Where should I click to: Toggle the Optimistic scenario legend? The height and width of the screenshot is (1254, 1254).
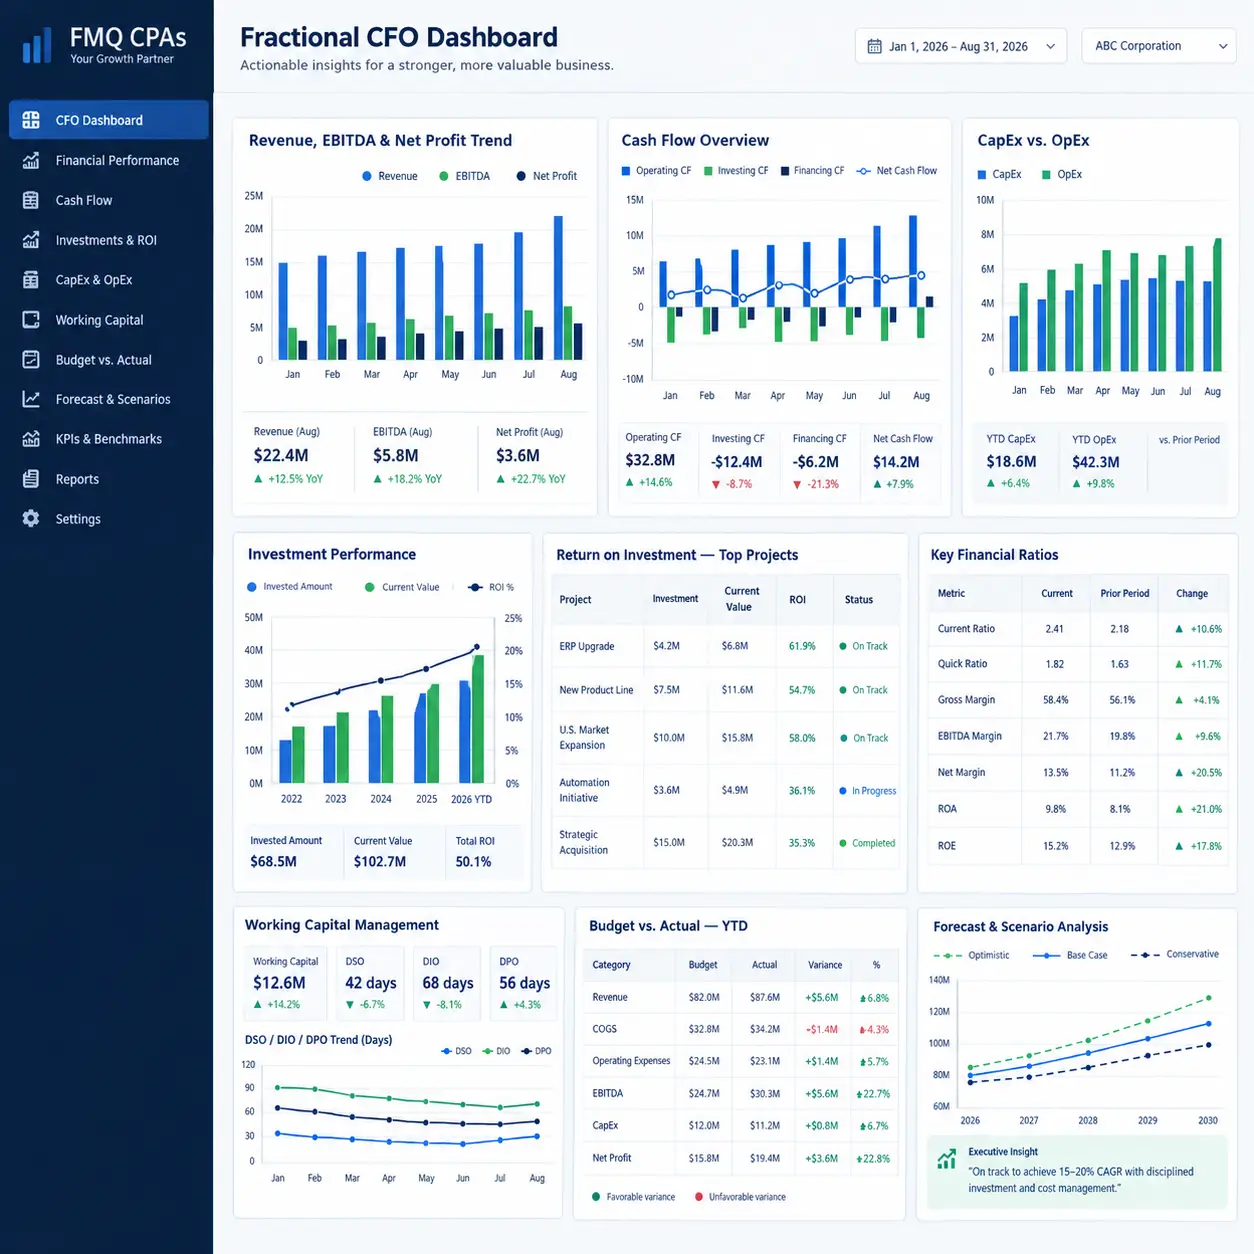[x=971, y=955]
